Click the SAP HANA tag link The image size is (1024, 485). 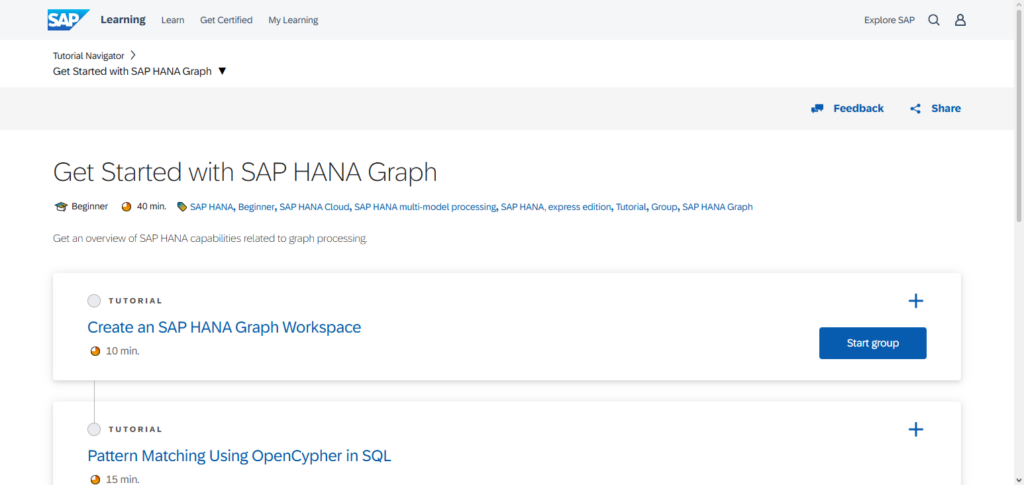tap(212, 207)
